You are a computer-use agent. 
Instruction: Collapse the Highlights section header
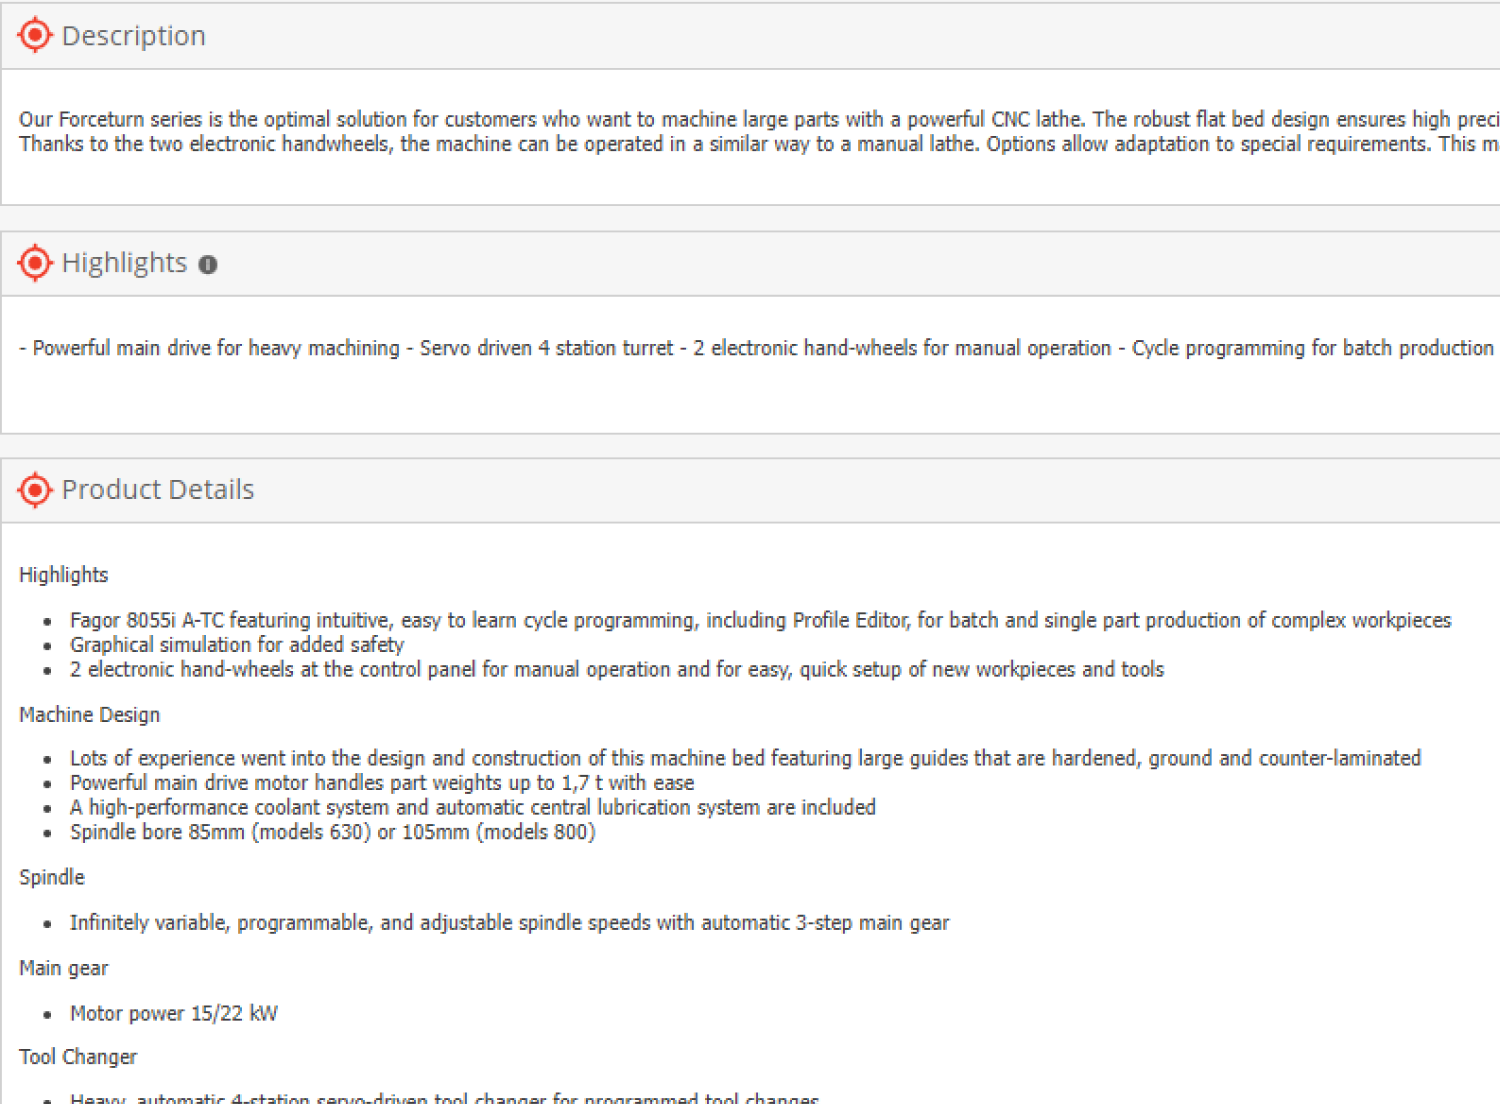(x=750, y=264)
